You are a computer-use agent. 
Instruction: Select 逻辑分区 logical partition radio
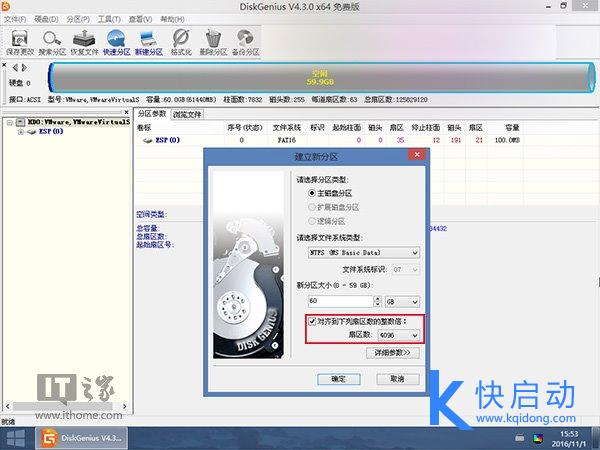[x=312, y=221]
